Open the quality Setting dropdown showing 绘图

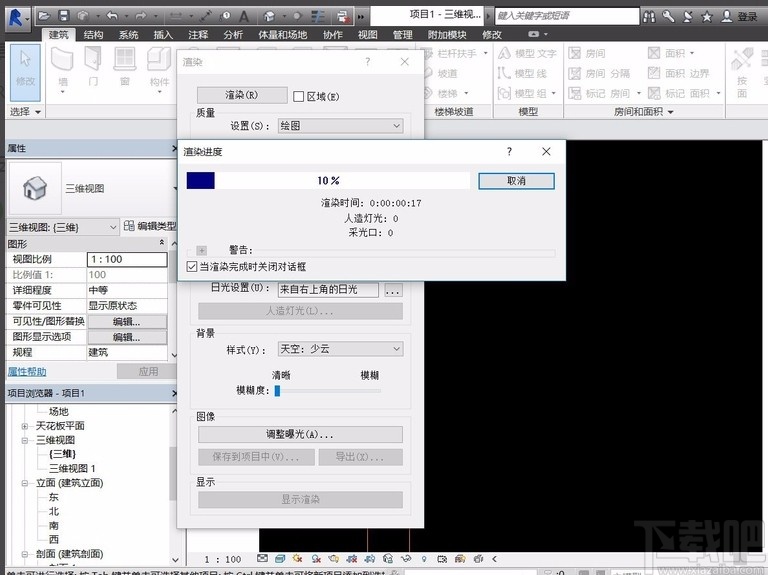pos(340,126)
